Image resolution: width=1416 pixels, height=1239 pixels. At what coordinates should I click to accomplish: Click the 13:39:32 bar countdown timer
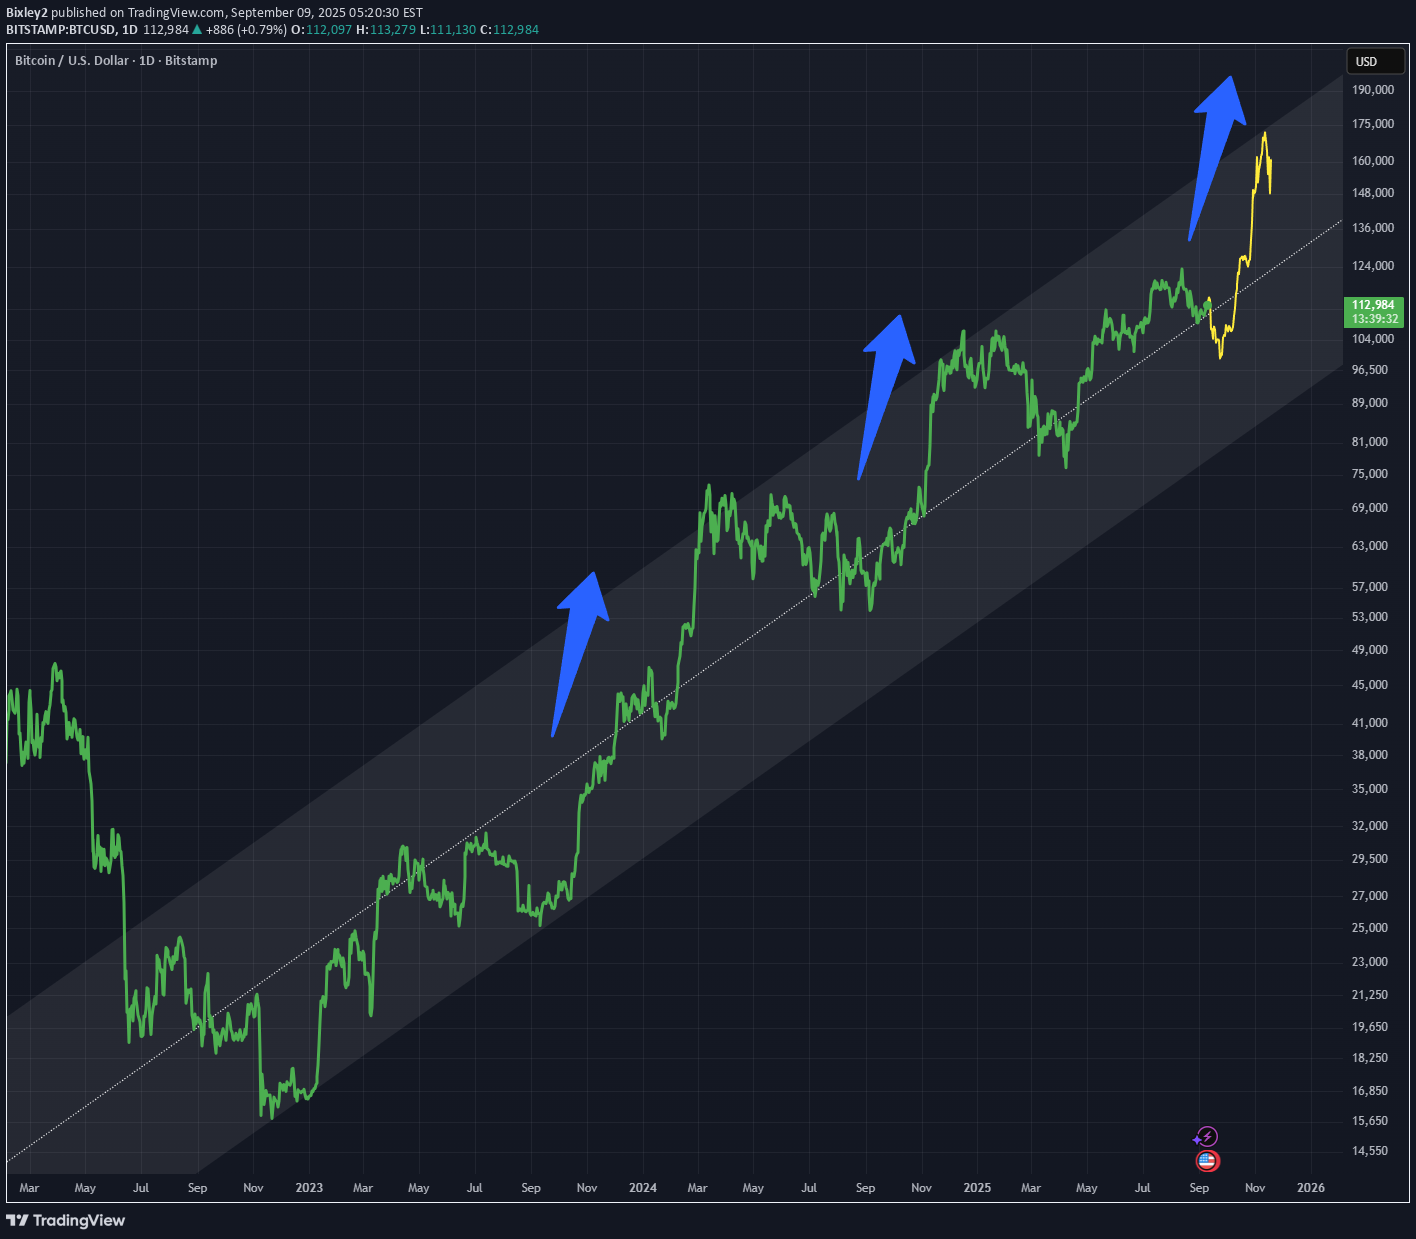coord(1375,319)
